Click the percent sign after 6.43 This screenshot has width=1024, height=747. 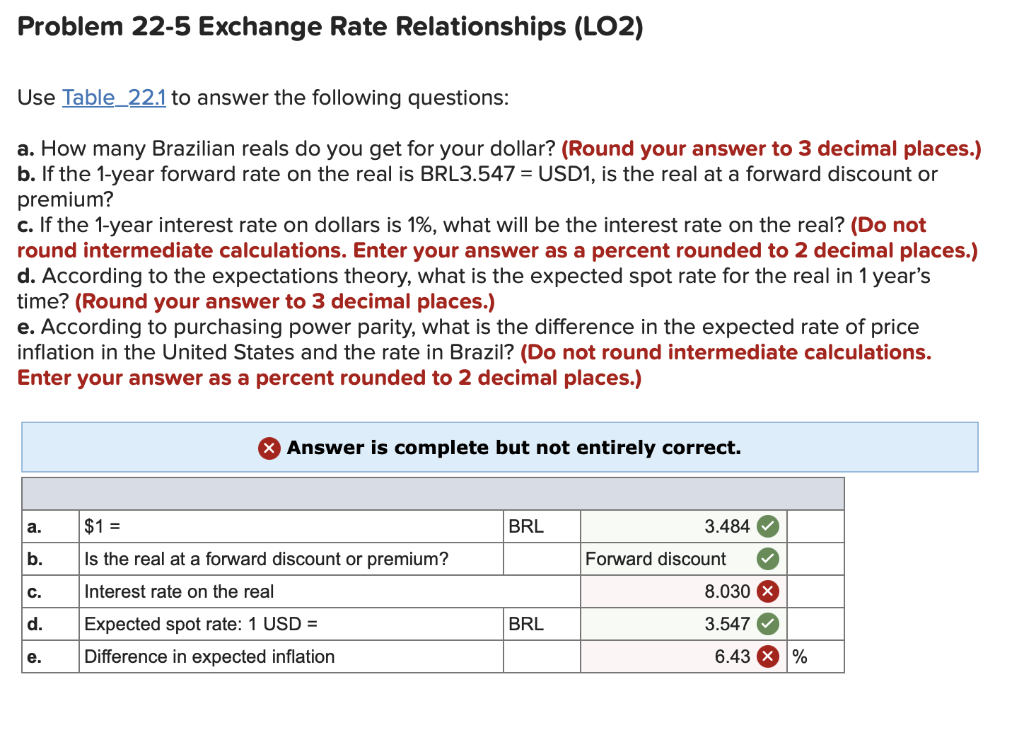pos(800,656)
